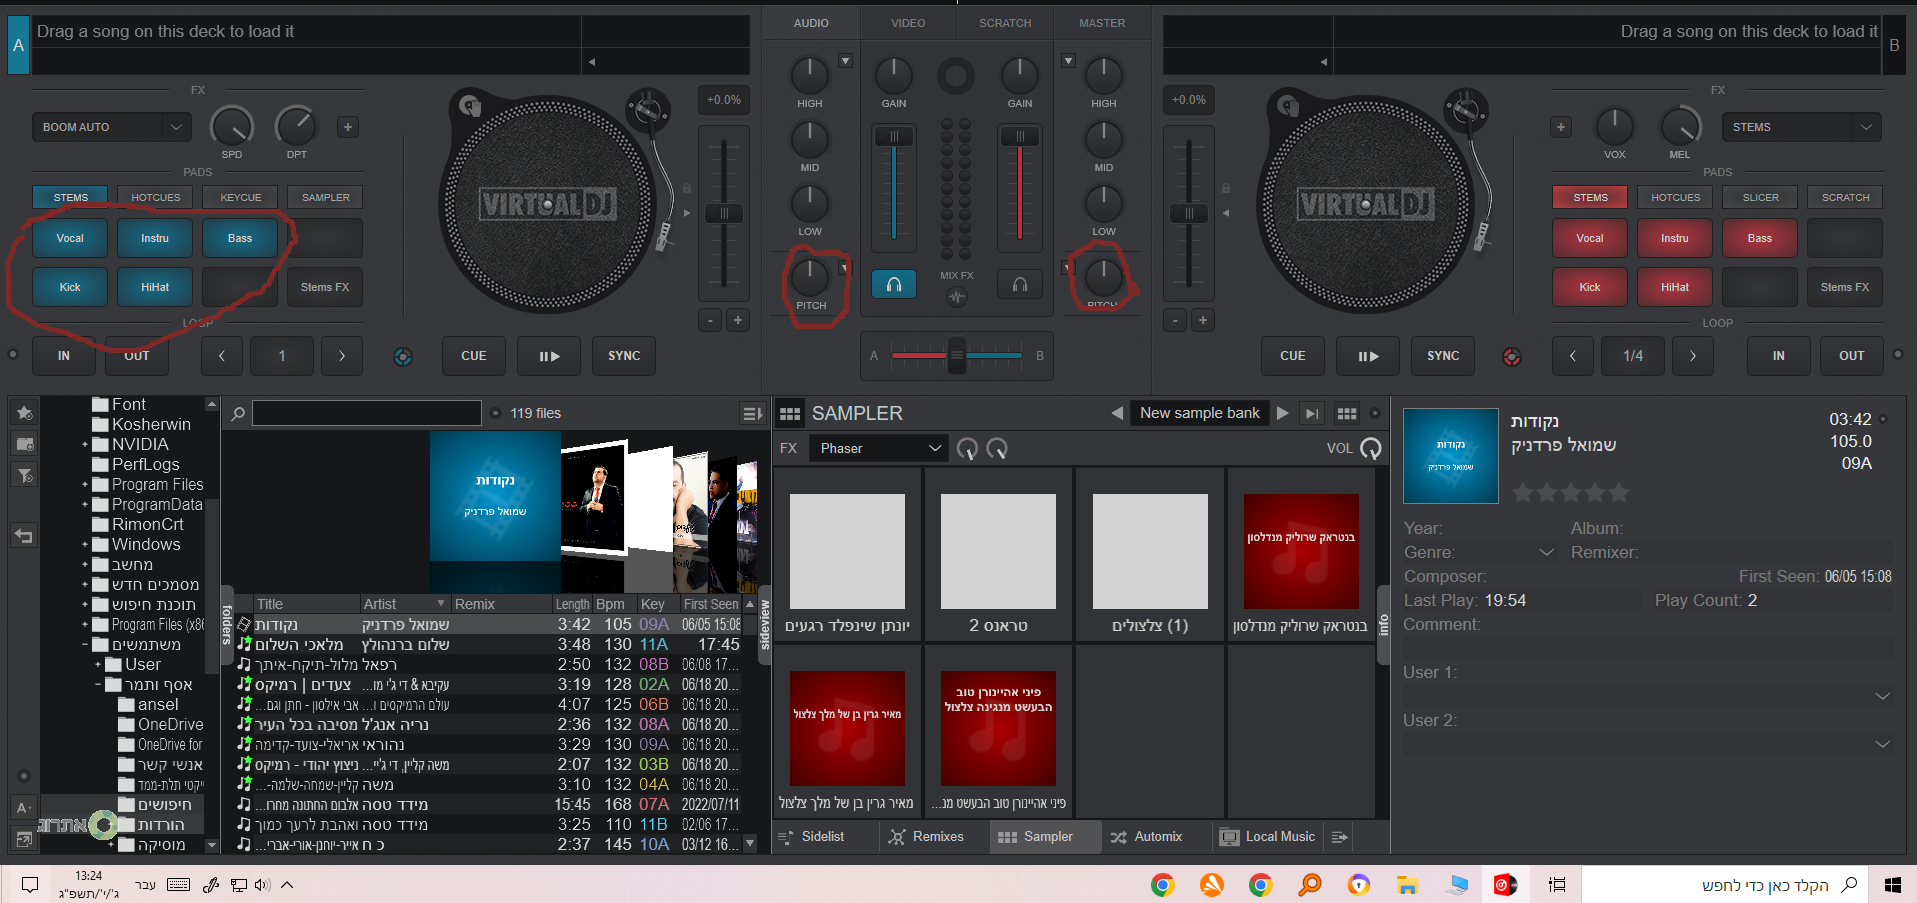Select deck B SLICER pad tab
This screenshot has height=903, width=1917.
[x=1761, y=197]
